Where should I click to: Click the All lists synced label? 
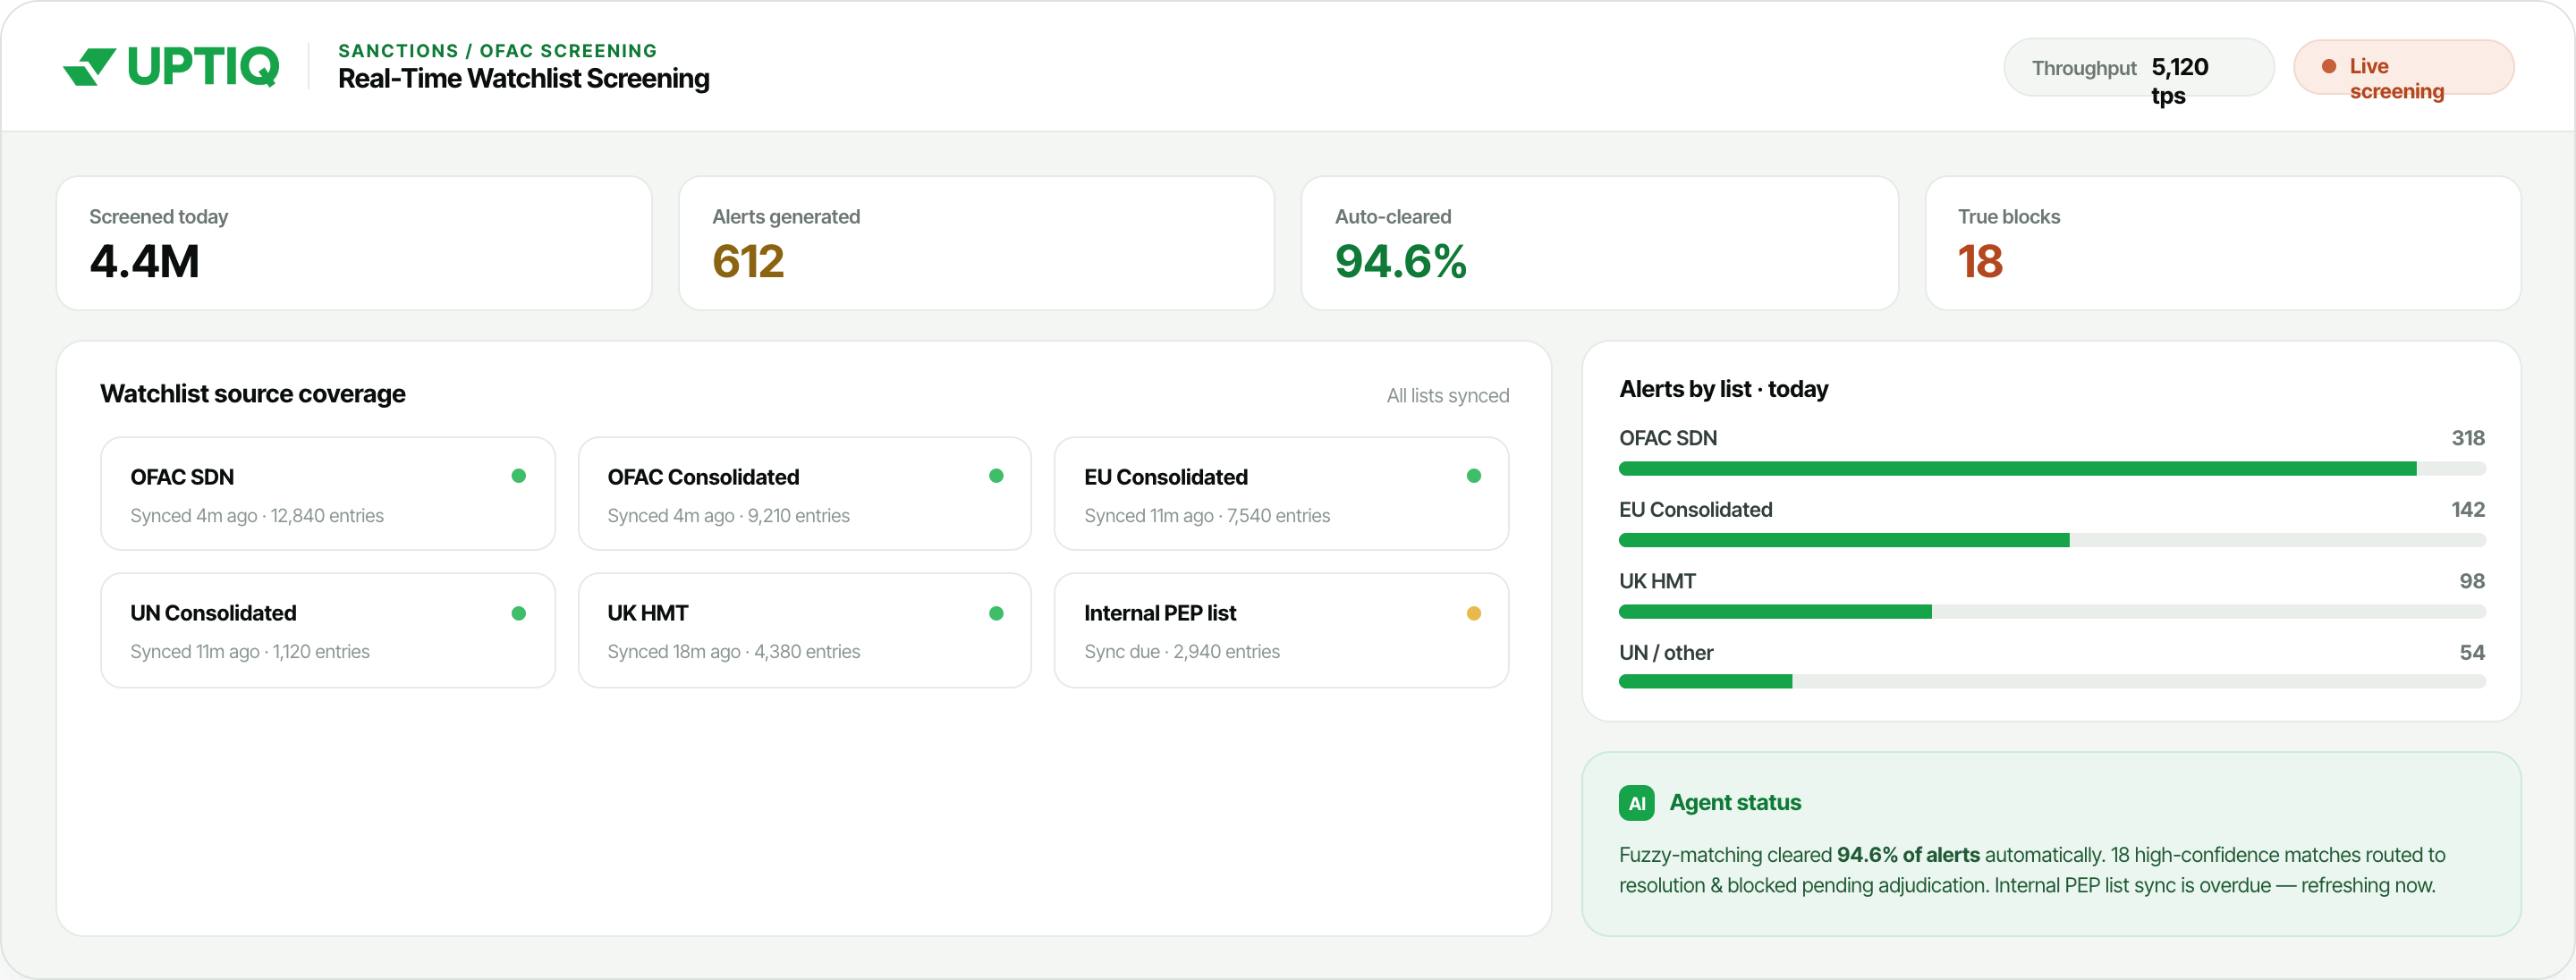point(1447,396)
